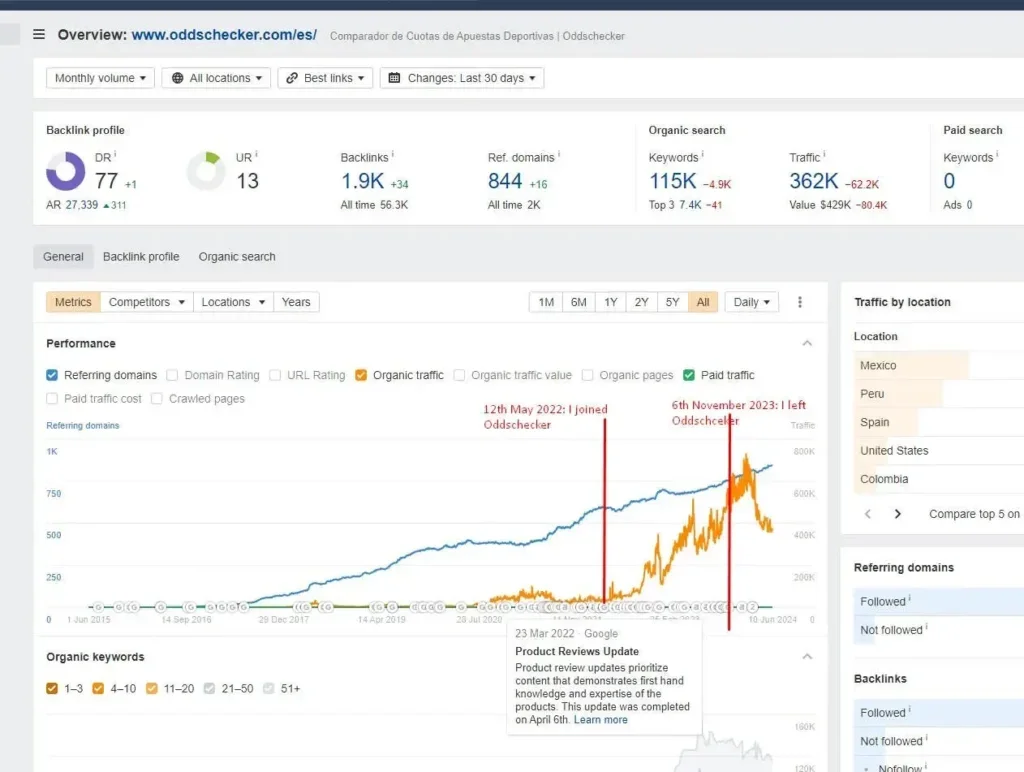This screenshot has height=772, width=1024.
Task: Click the DR donut chart icon
Action: pos(65,171)
